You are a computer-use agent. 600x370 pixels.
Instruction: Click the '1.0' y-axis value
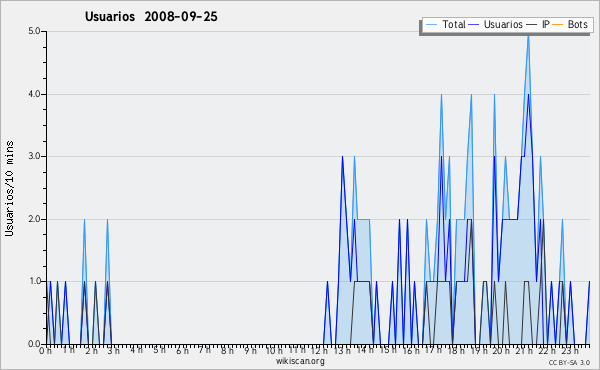[34, 282]
